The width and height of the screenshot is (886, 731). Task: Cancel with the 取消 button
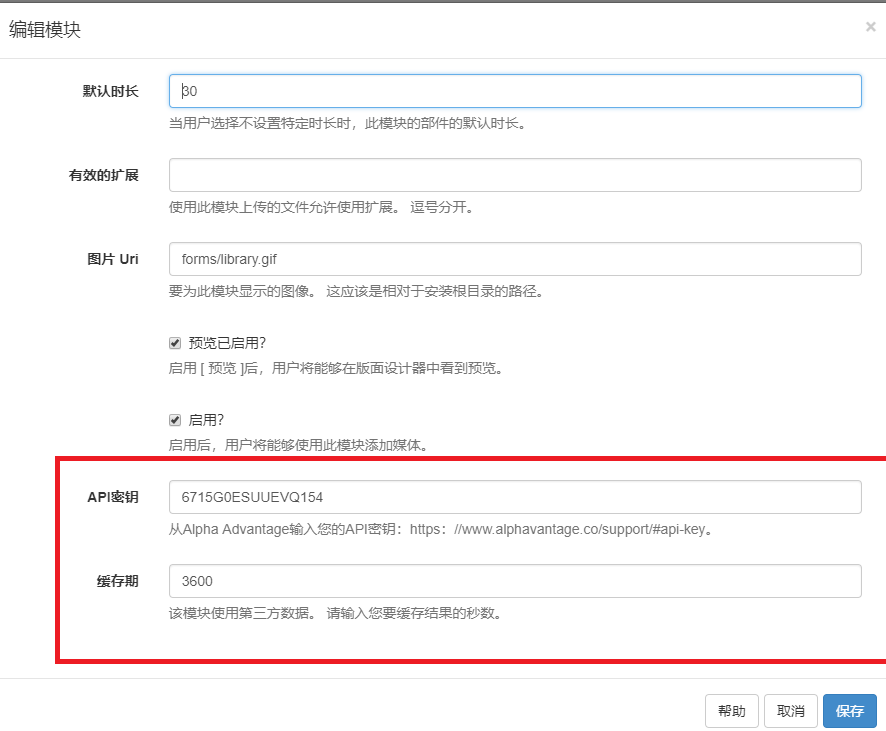pyautogui.click(x=791, y=711)
